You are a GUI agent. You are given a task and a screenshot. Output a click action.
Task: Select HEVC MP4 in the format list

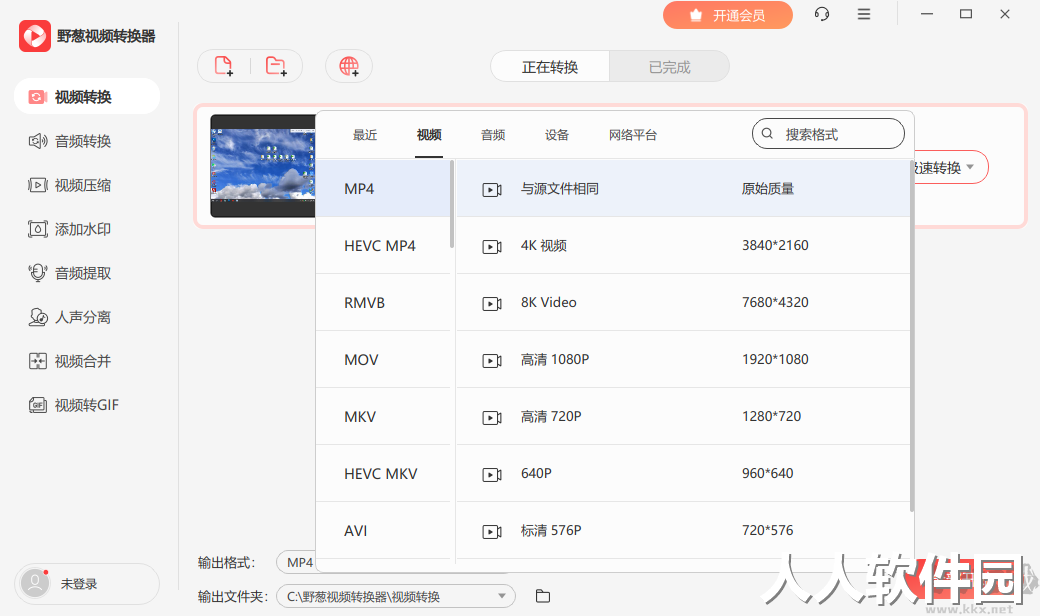click(383, 246)
